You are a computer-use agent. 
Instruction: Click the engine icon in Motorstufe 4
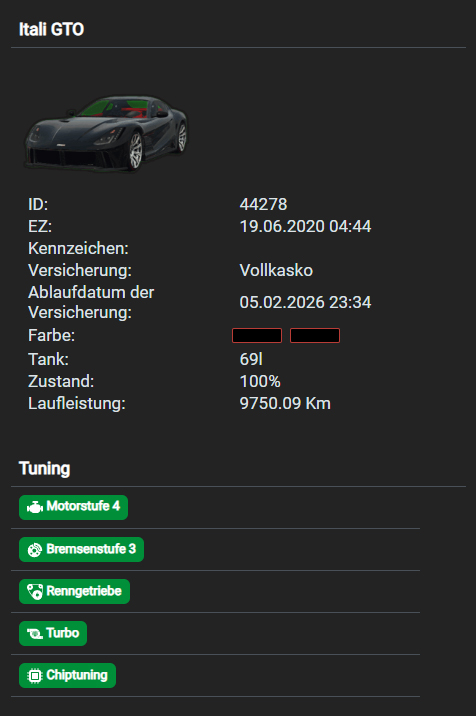click(35, 507)
